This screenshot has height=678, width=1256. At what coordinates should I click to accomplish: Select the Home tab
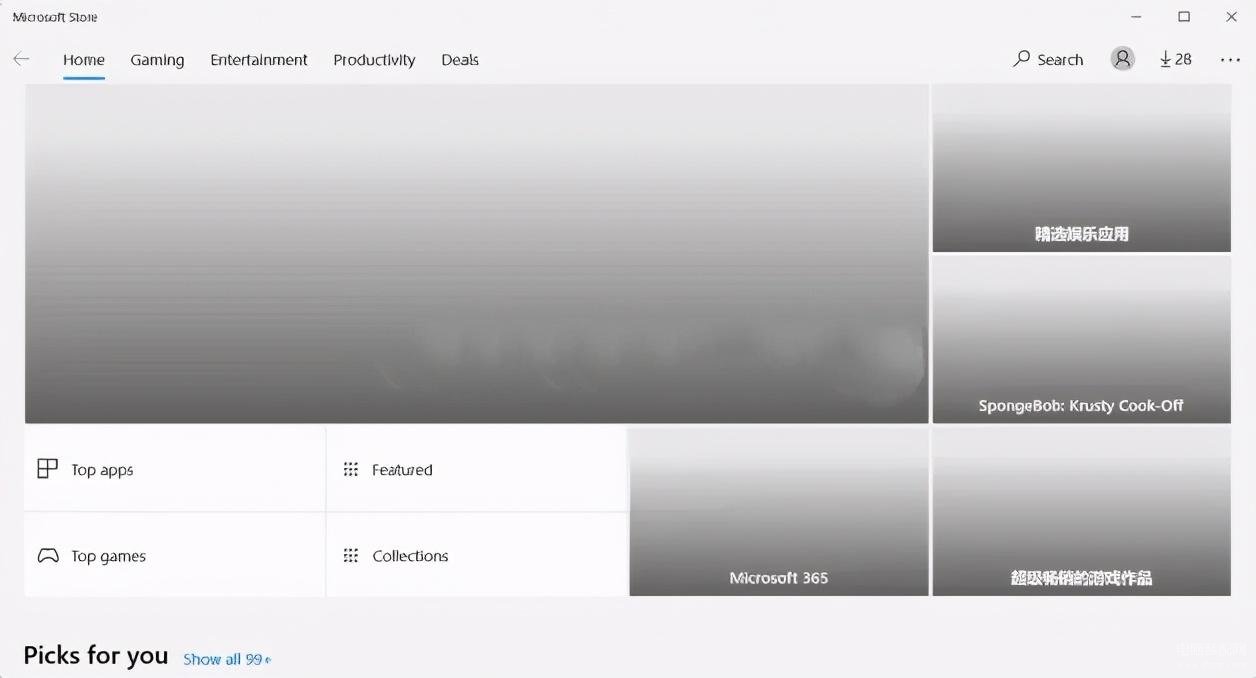tap(84, 60)
